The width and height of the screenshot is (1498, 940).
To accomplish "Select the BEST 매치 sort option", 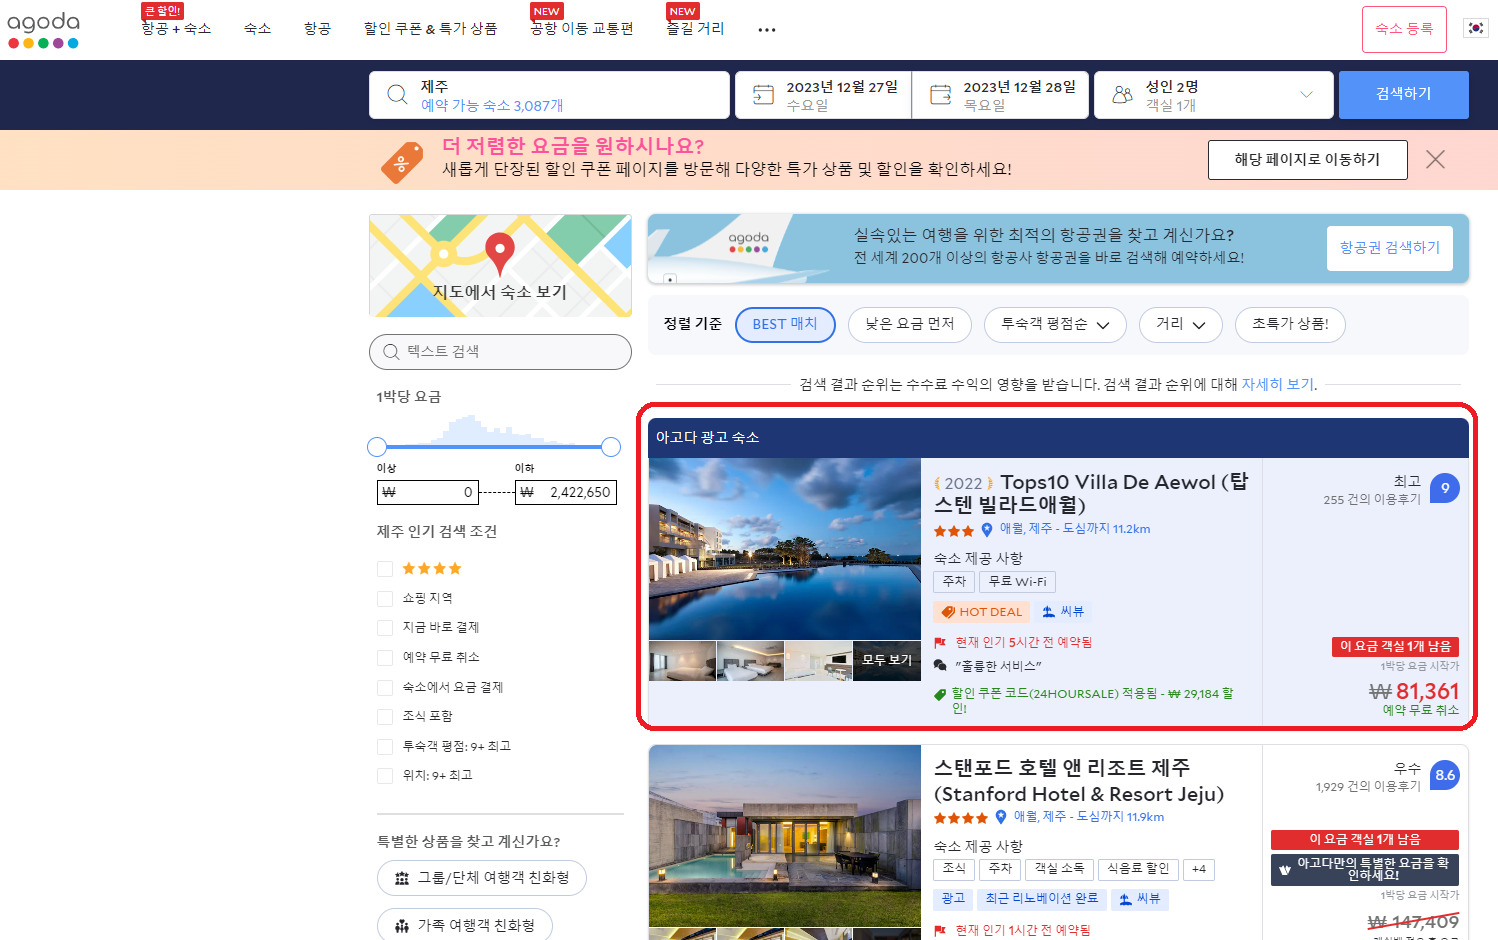I will click(x=785, y=325).
